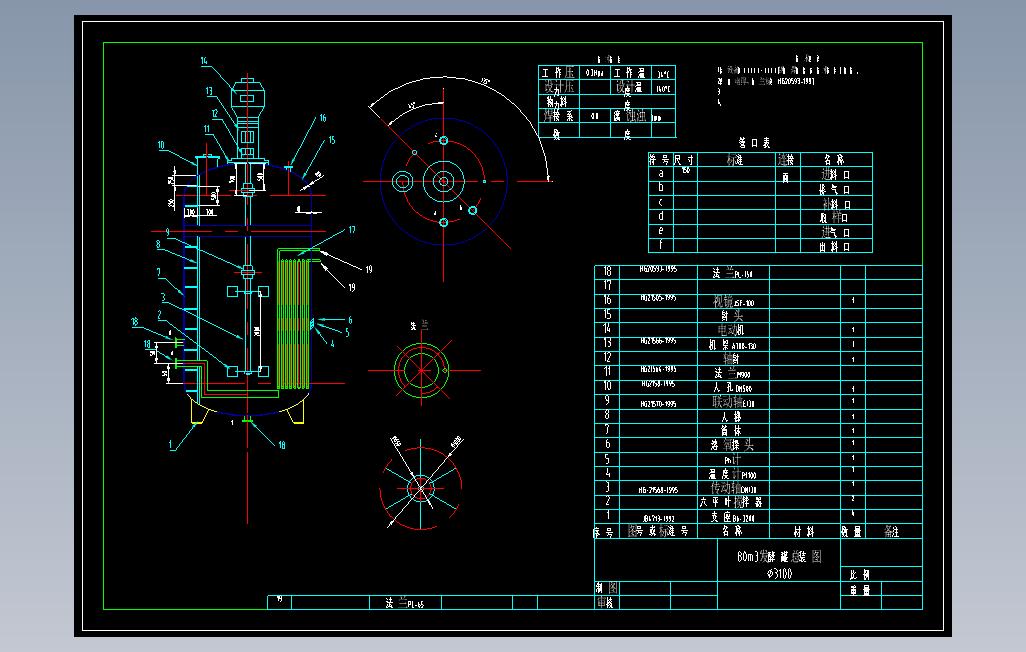Click the '进料口' cell in nozzle table
Viewport: 1026px width, 652px height.
click(836, 175)
